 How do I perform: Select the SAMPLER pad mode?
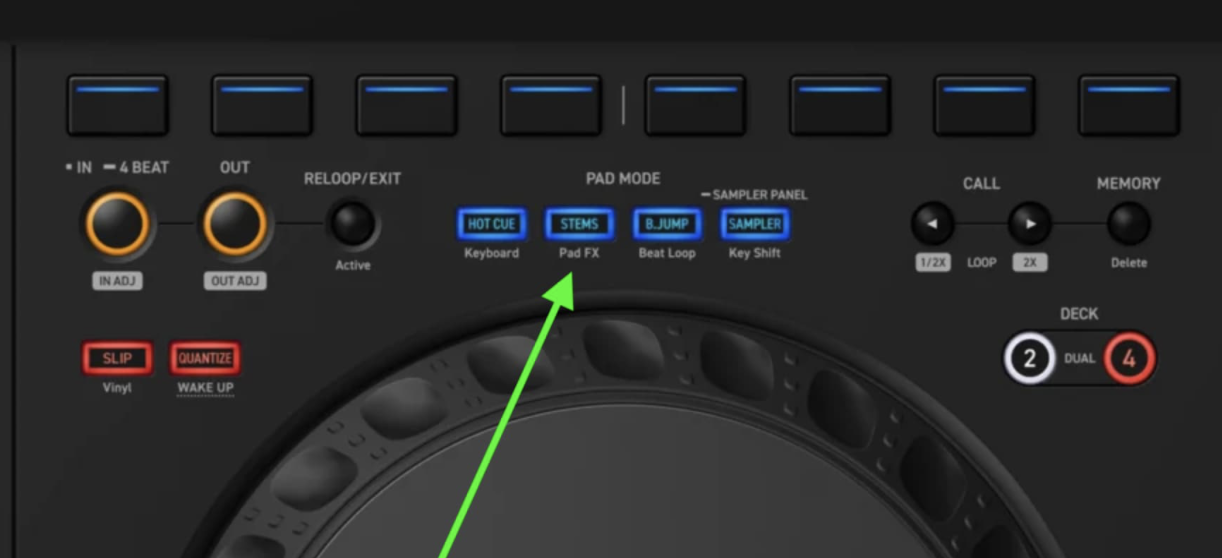click(x=755, y=224)
